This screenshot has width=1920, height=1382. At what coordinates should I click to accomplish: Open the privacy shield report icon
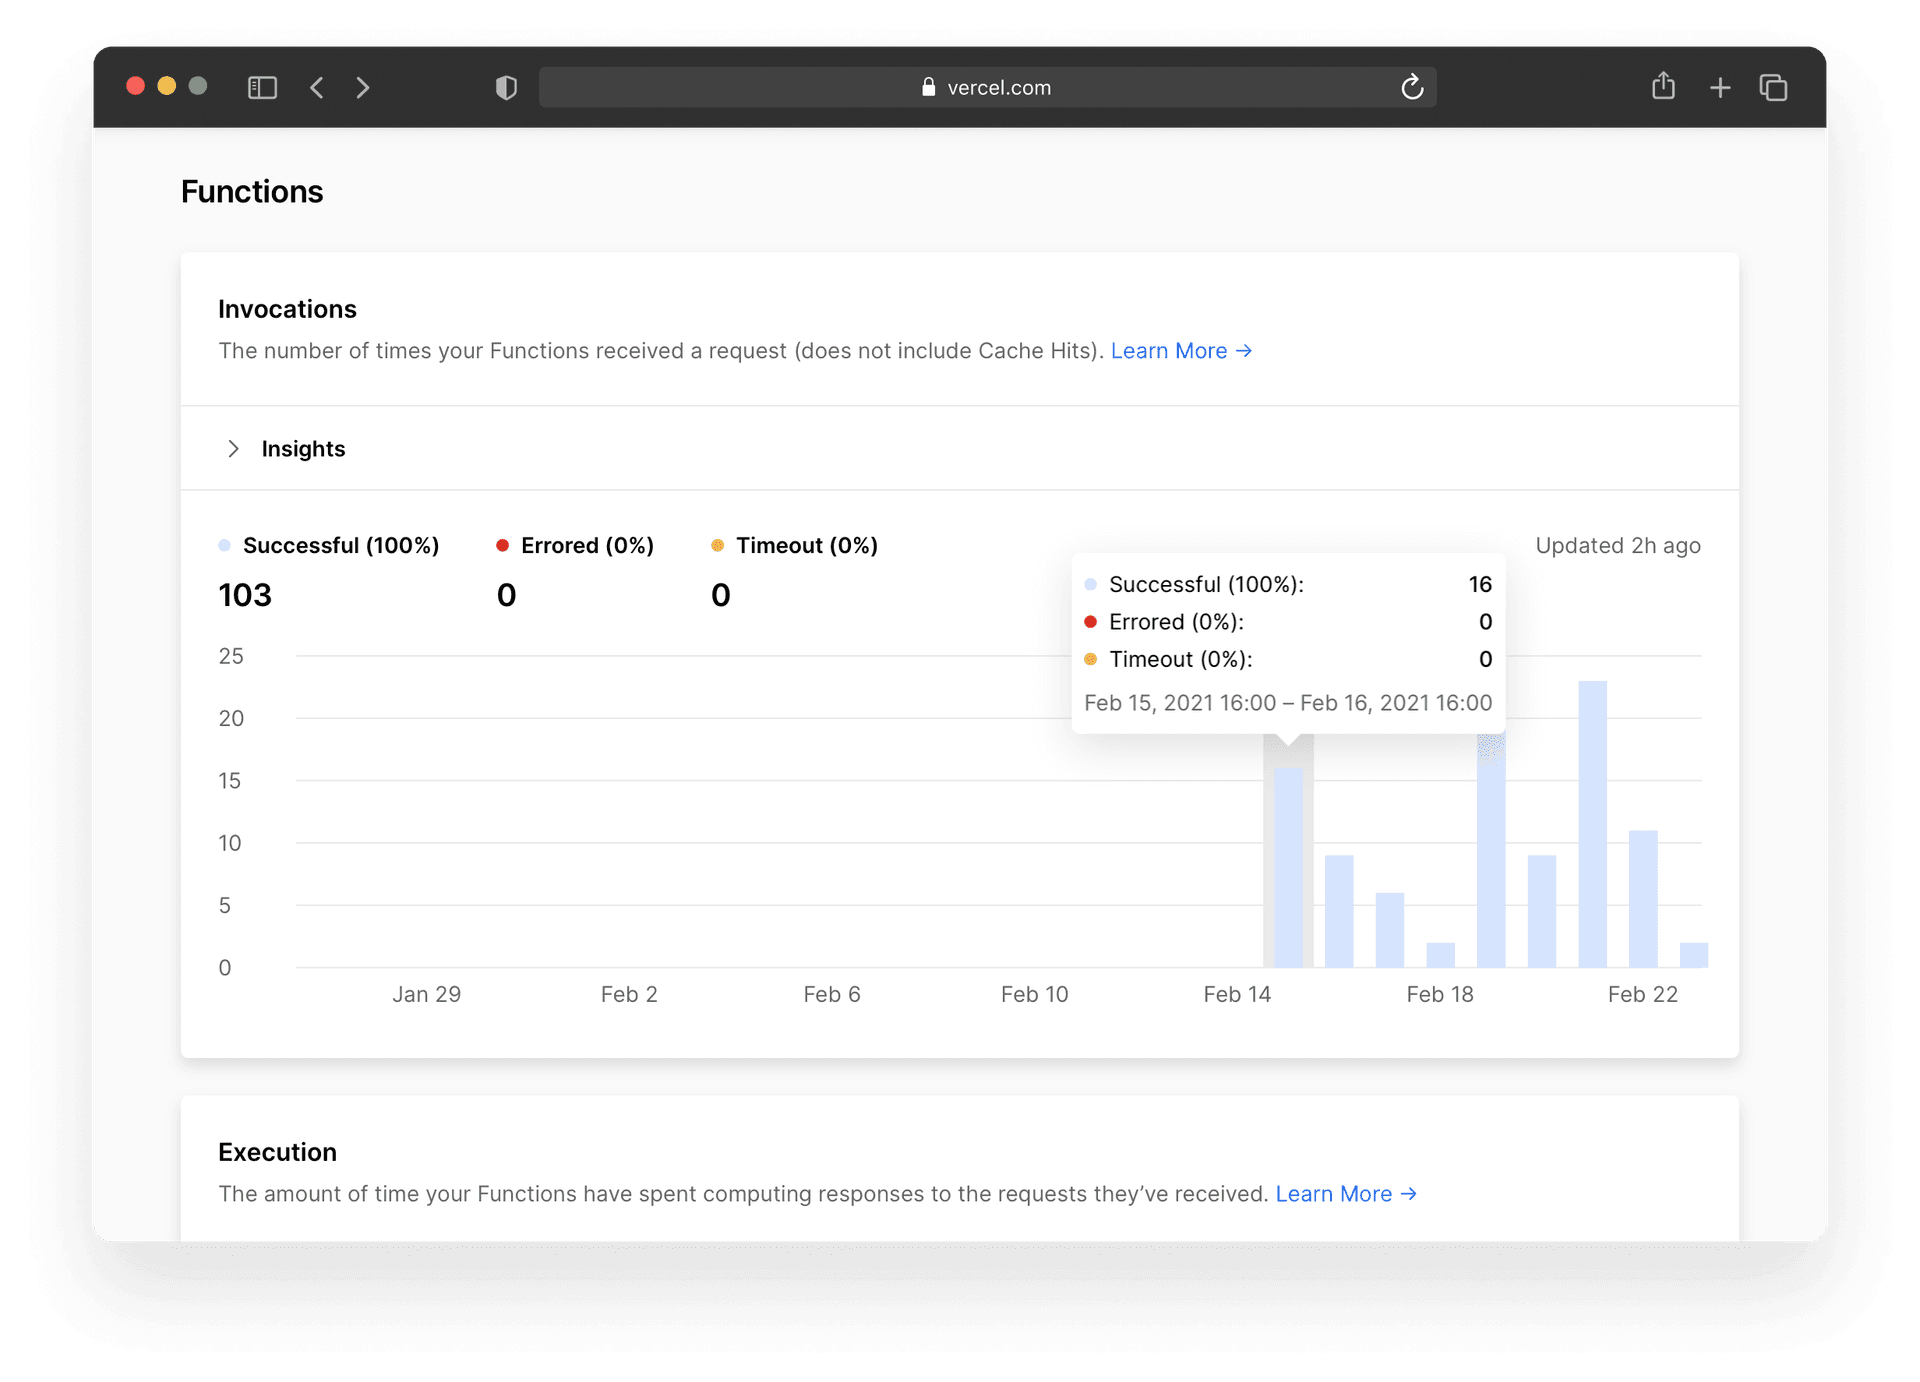[x=506, y=88]
